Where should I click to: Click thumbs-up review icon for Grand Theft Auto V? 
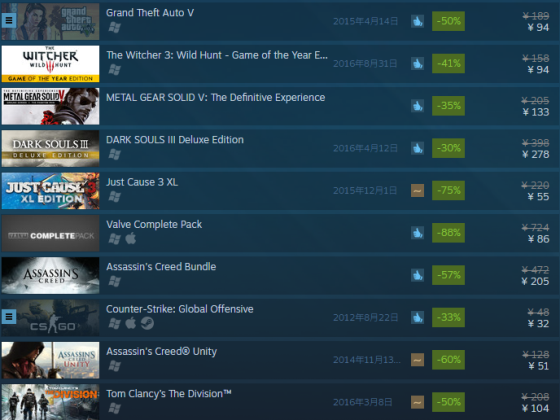pyautogui.click(x=417, y=21)
